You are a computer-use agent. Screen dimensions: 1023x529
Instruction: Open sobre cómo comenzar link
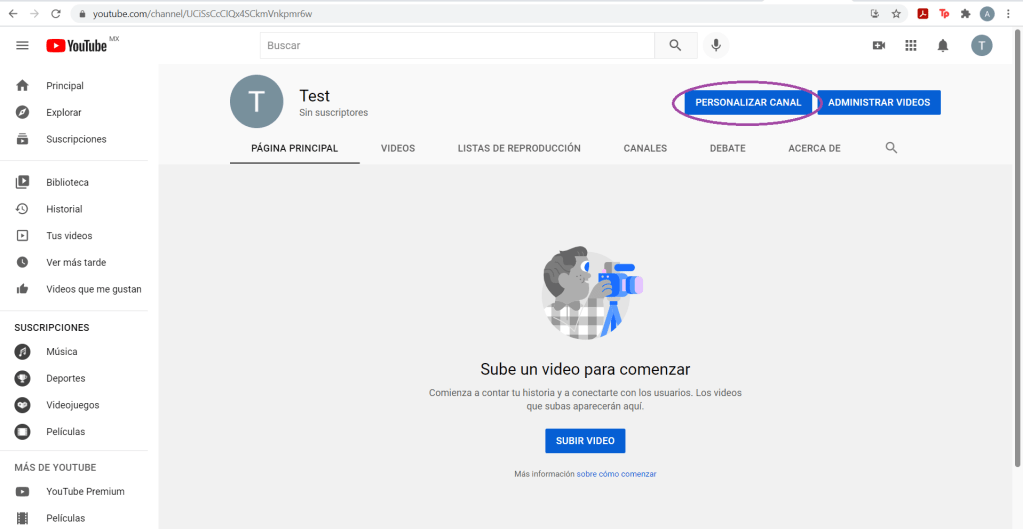click(617, 474)
